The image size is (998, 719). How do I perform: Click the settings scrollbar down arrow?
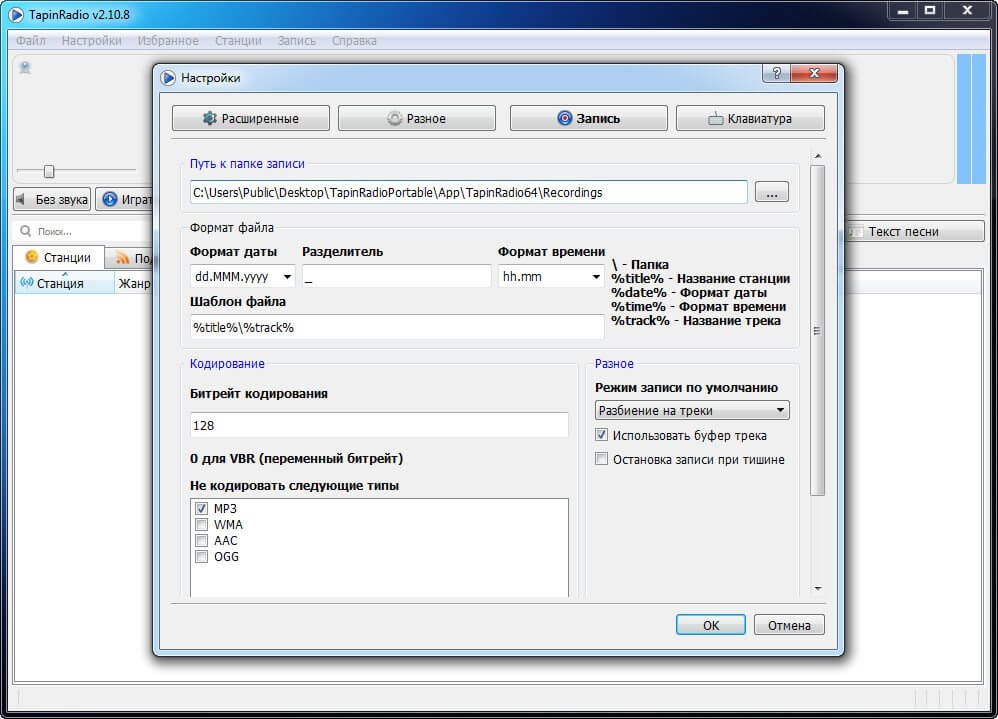[818, 589]
